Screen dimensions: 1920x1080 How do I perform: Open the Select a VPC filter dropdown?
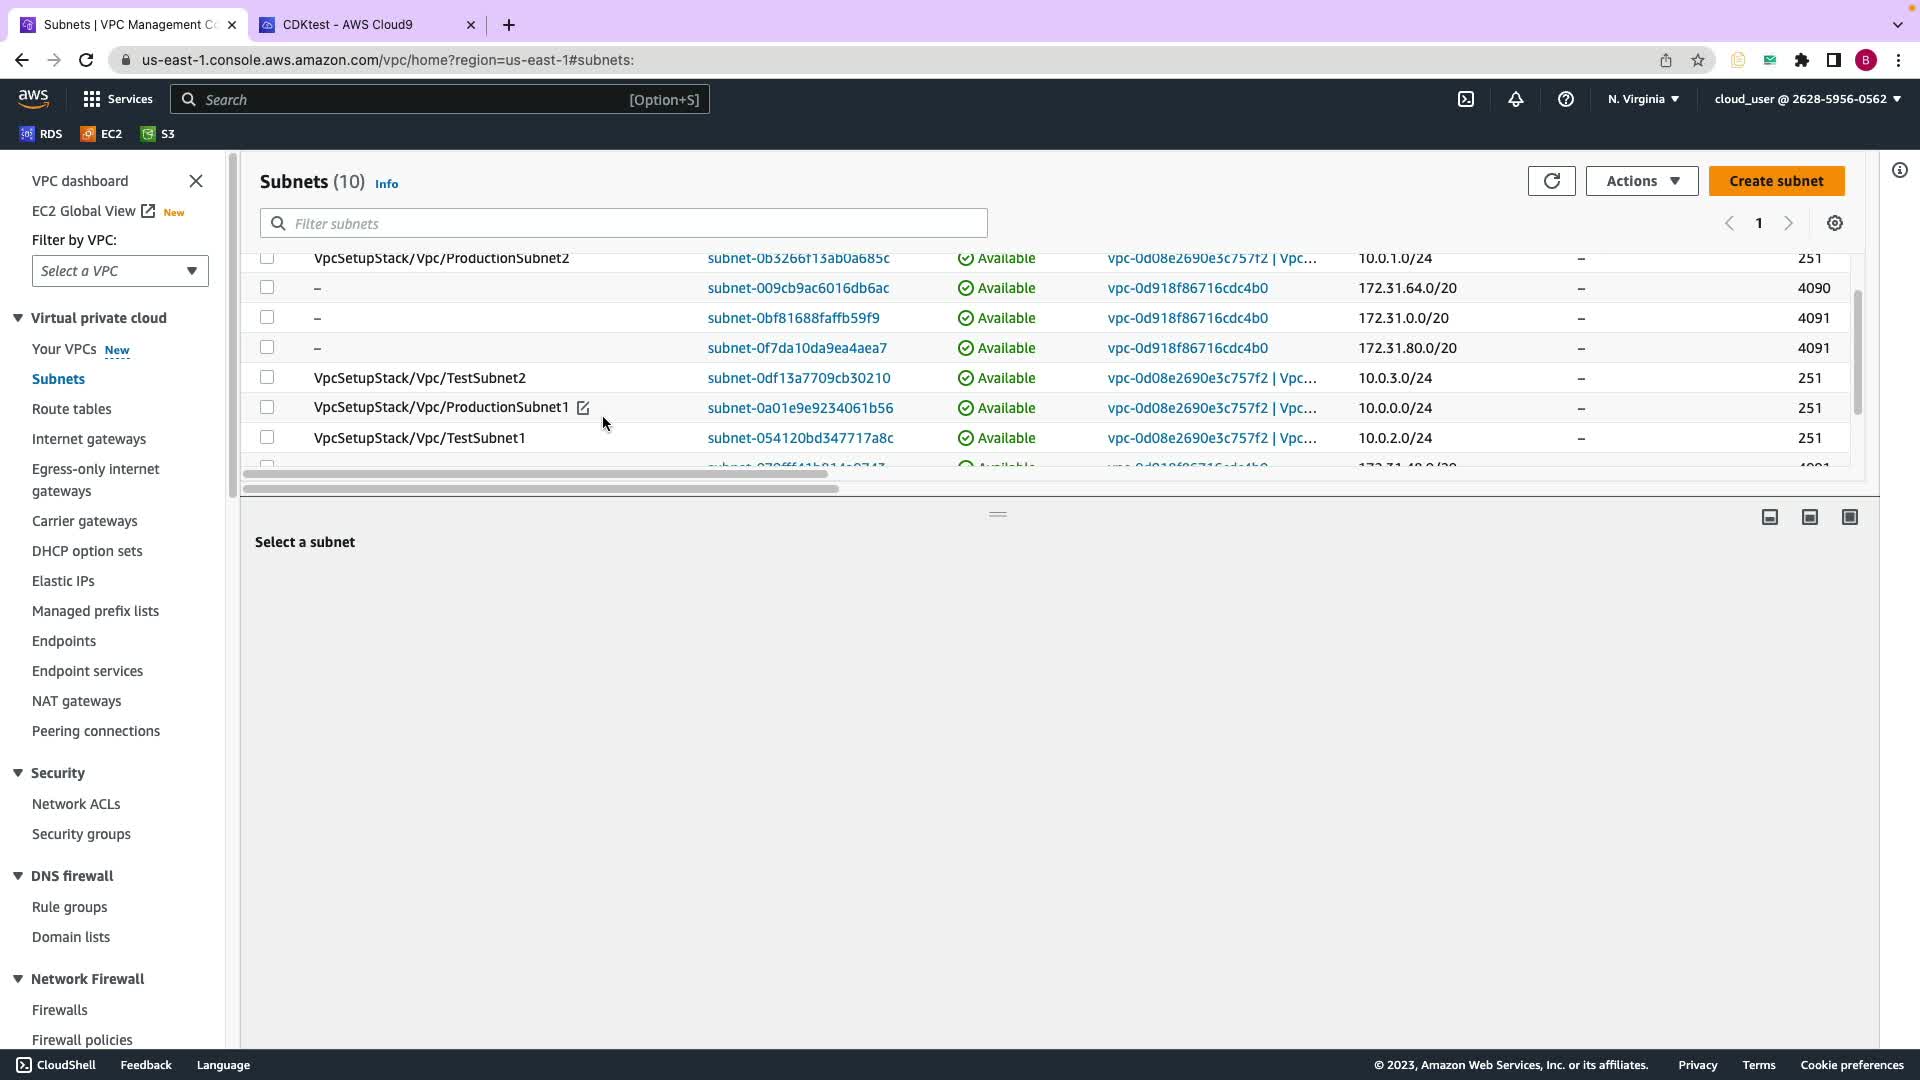(x=120, y=271)
